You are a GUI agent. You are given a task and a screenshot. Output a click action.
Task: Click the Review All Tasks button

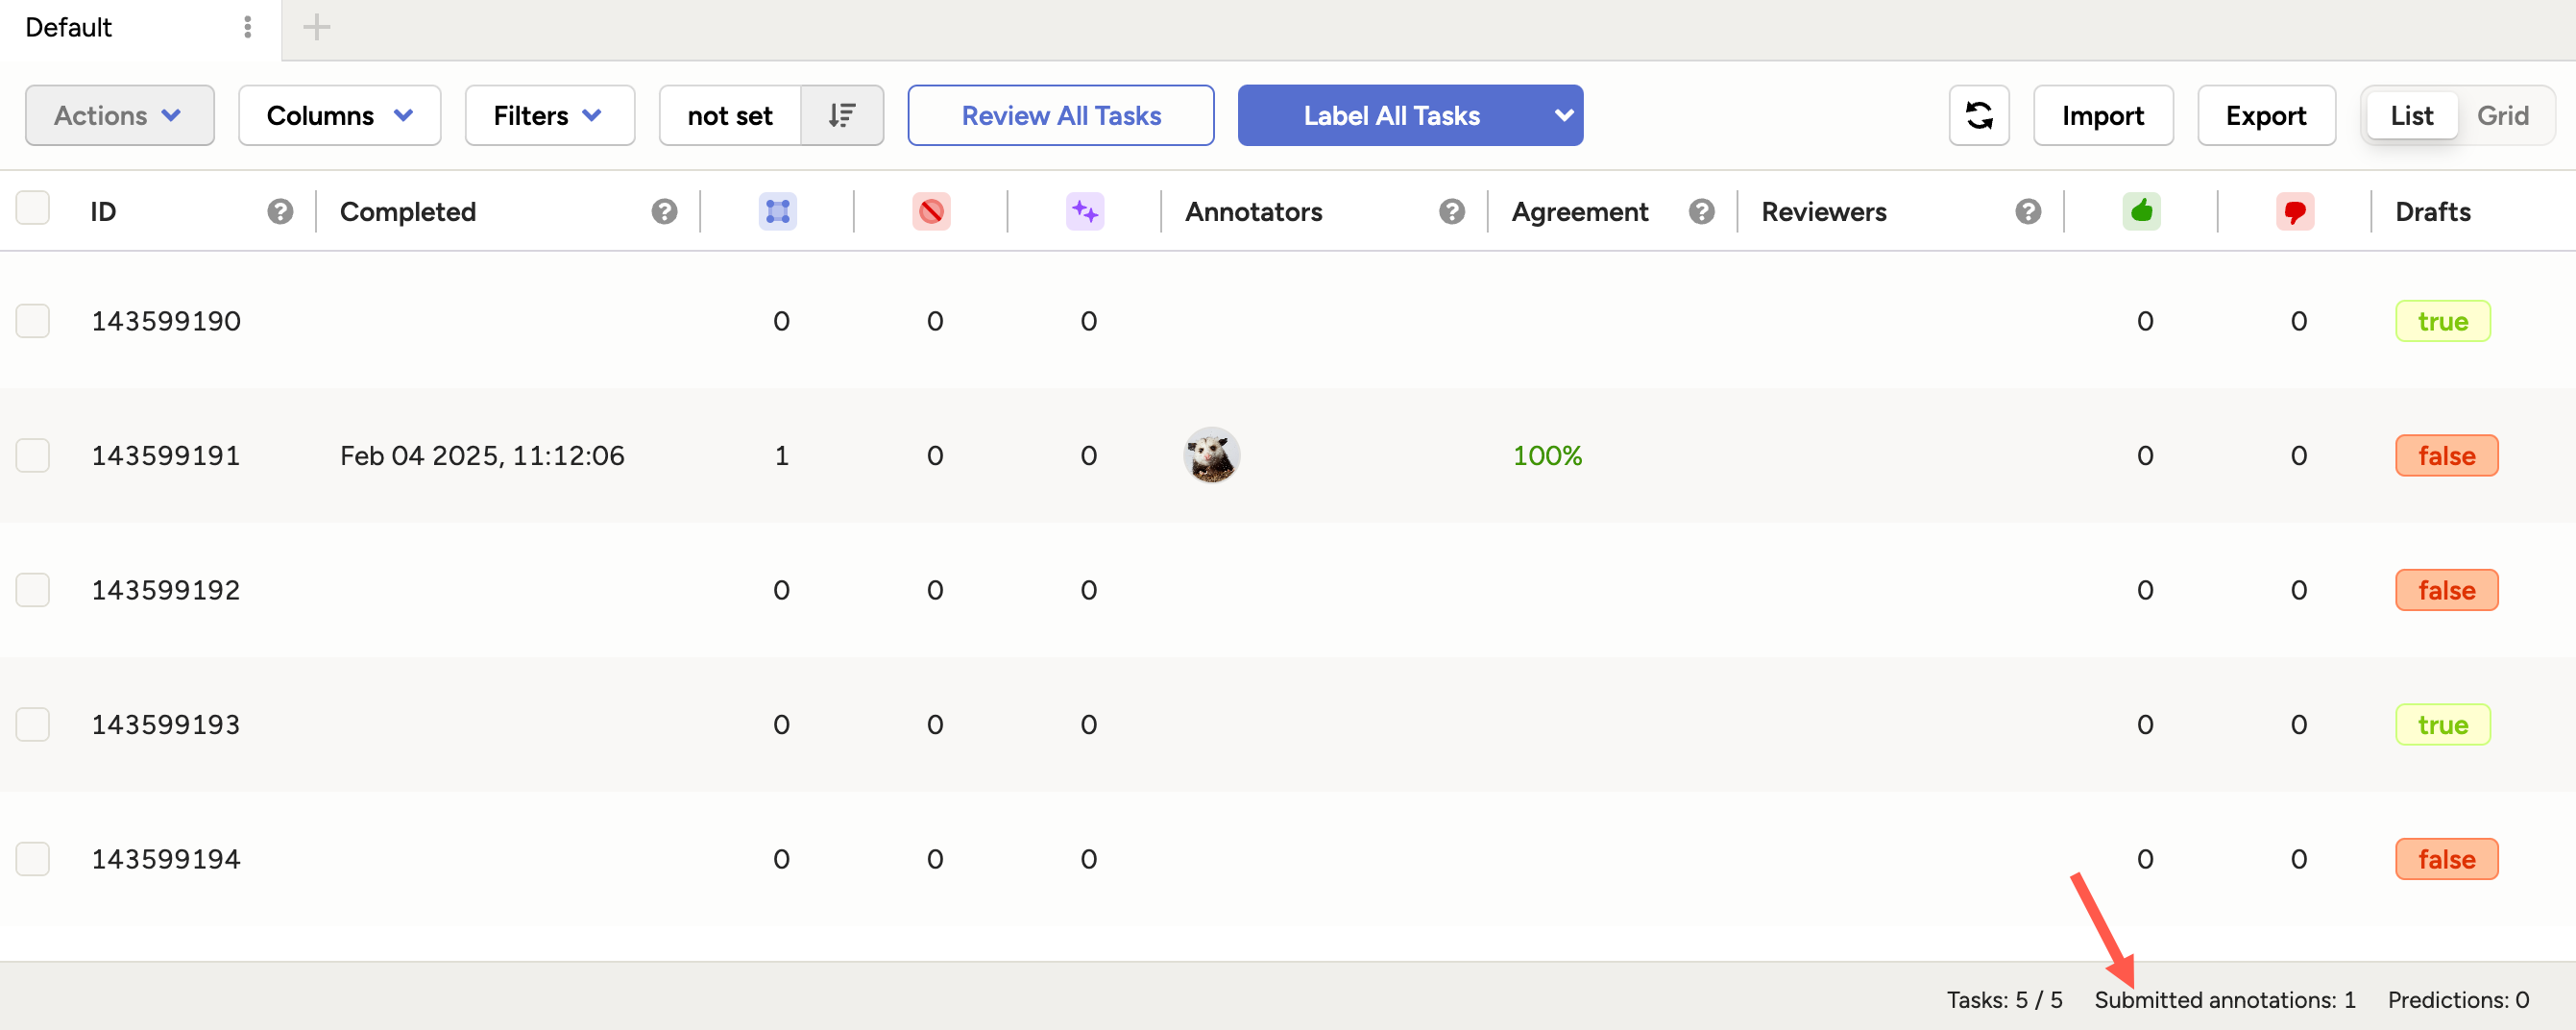pyautogui.click(x=1060, y=115)
